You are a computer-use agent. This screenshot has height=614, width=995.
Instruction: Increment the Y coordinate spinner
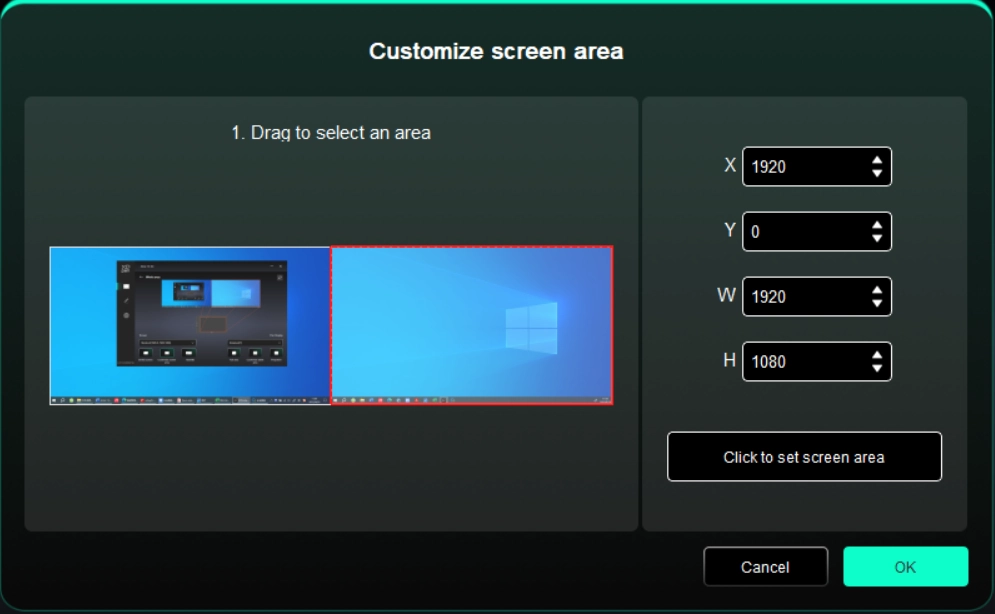[877, 225]
